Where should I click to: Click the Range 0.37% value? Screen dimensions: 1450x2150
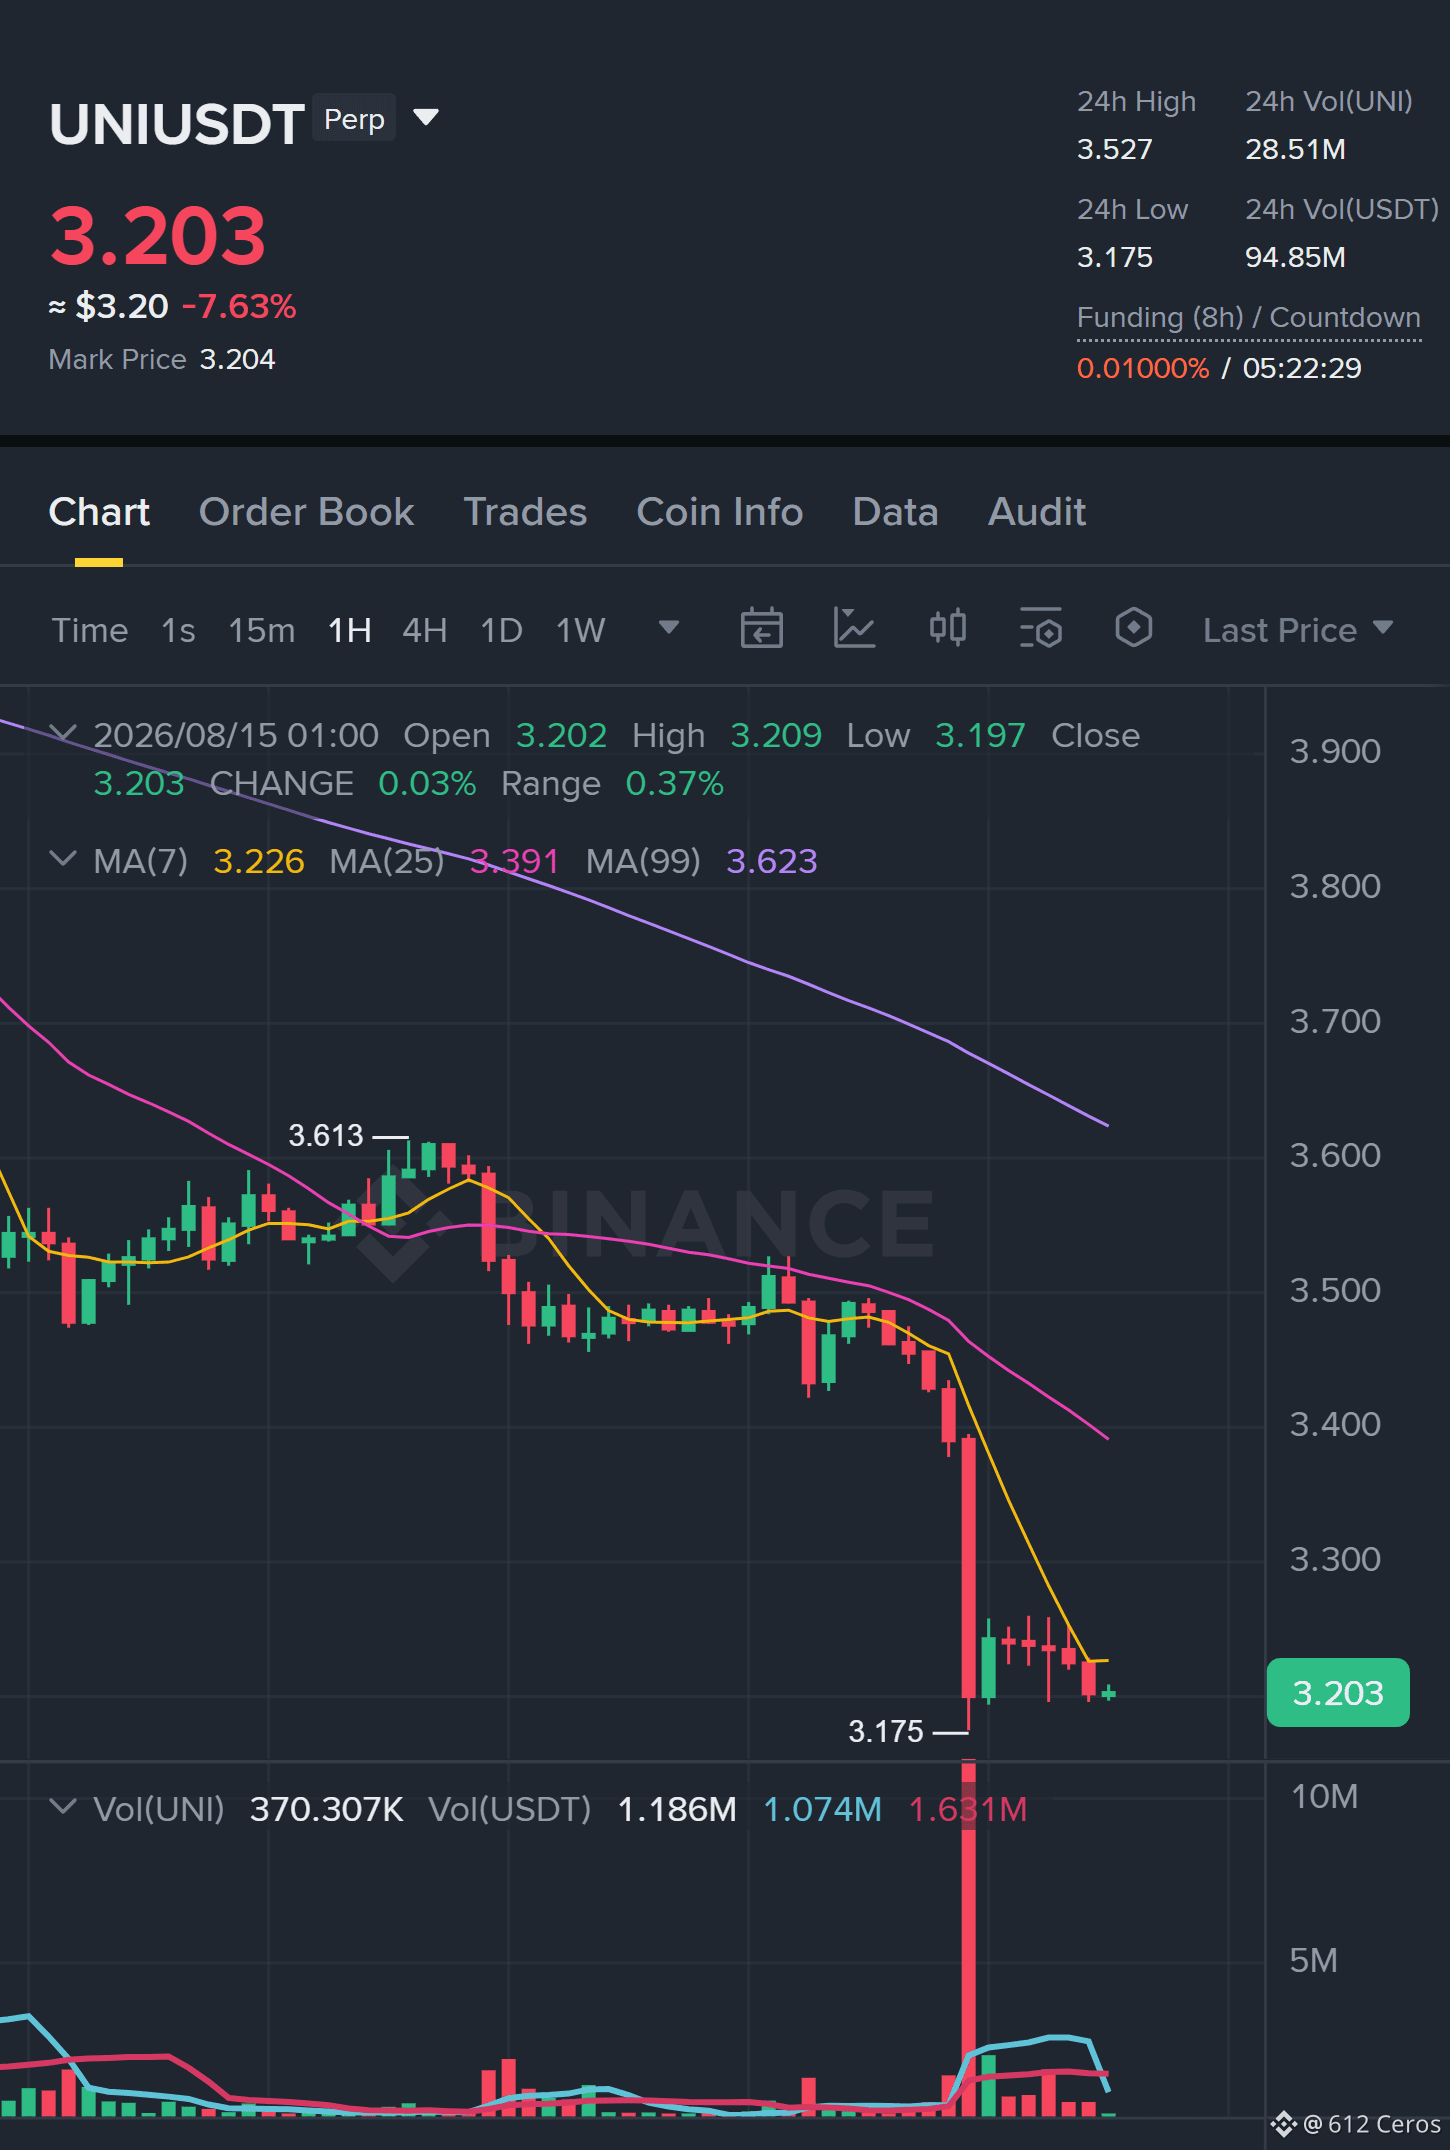[x=674, y=784]
